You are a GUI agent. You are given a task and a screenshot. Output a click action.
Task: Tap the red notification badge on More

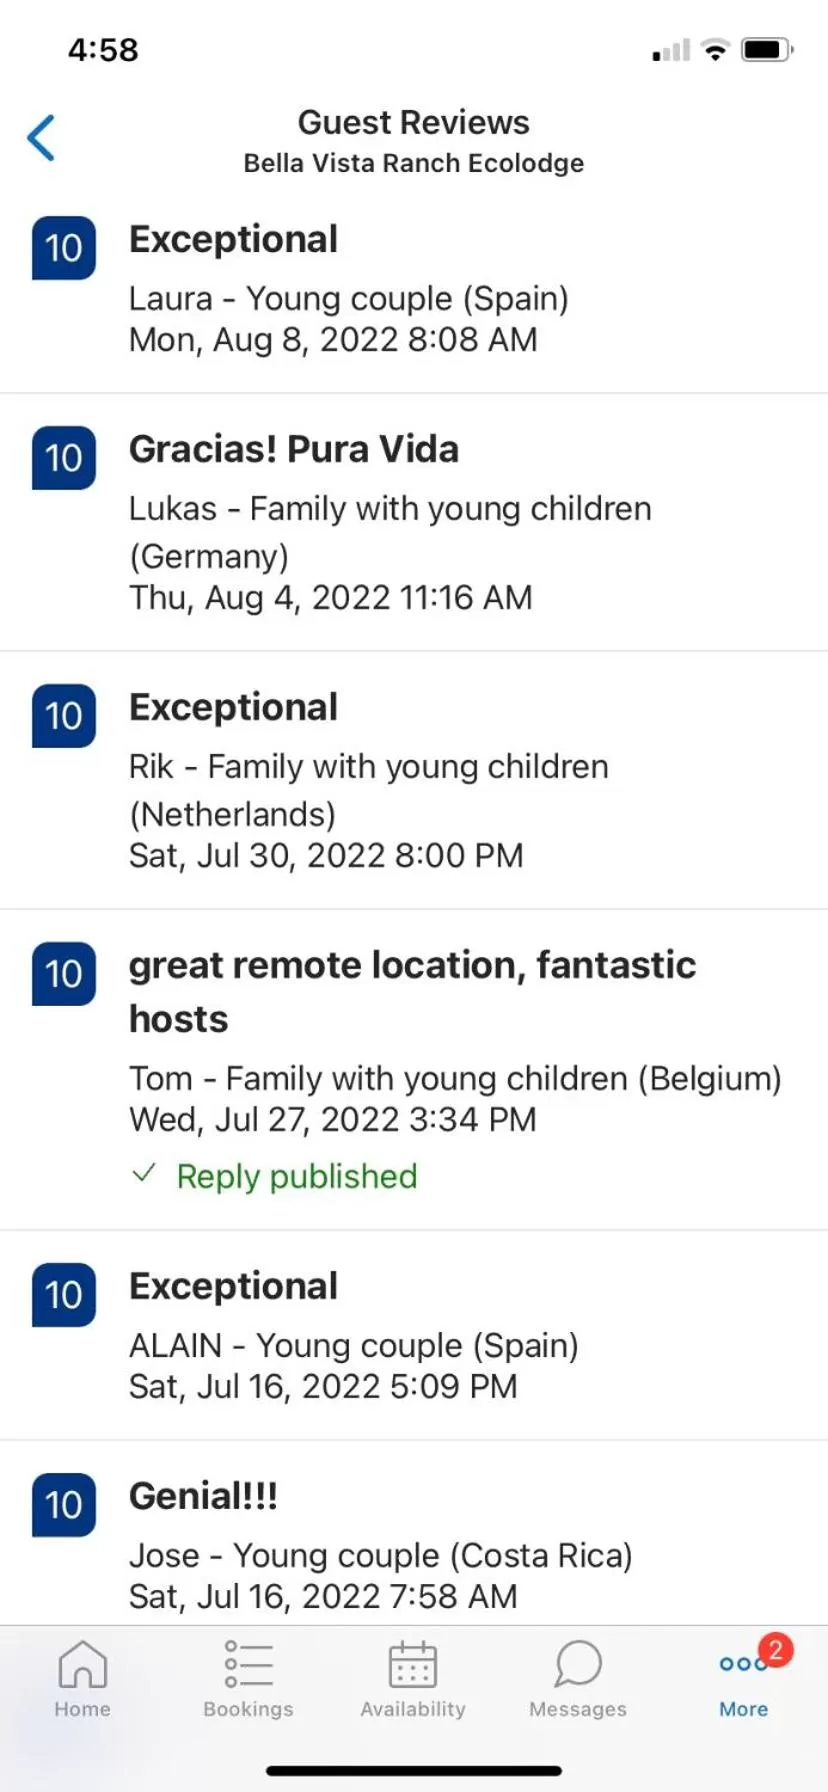coord(775,1650)
